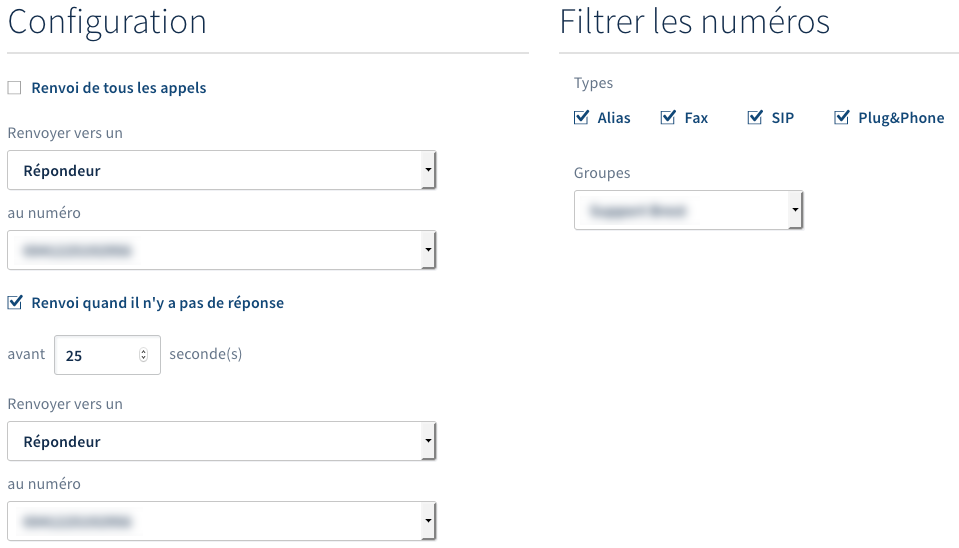
Task: Click the Configuration section heading
Action: click(x=107, y=22)
